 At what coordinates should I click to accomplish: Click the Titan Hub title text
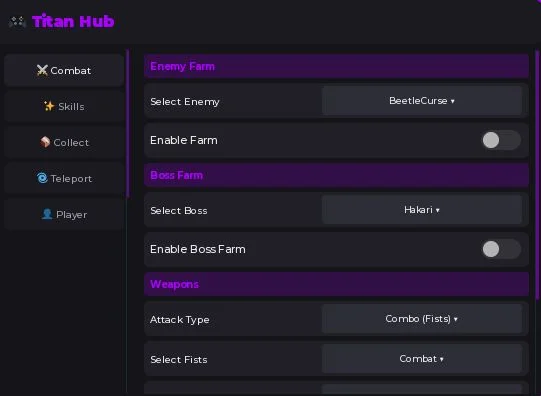coord(73,21)
